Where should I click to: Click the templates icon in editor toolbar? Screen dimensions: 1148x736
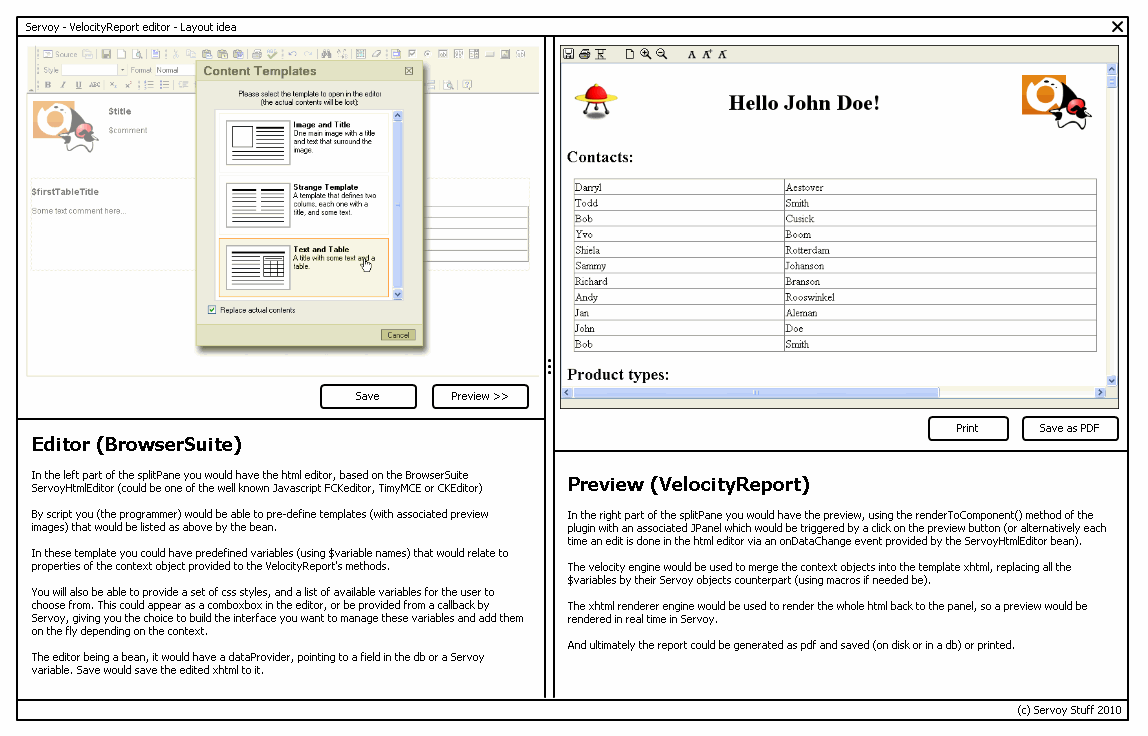click(x=155, y=54)
